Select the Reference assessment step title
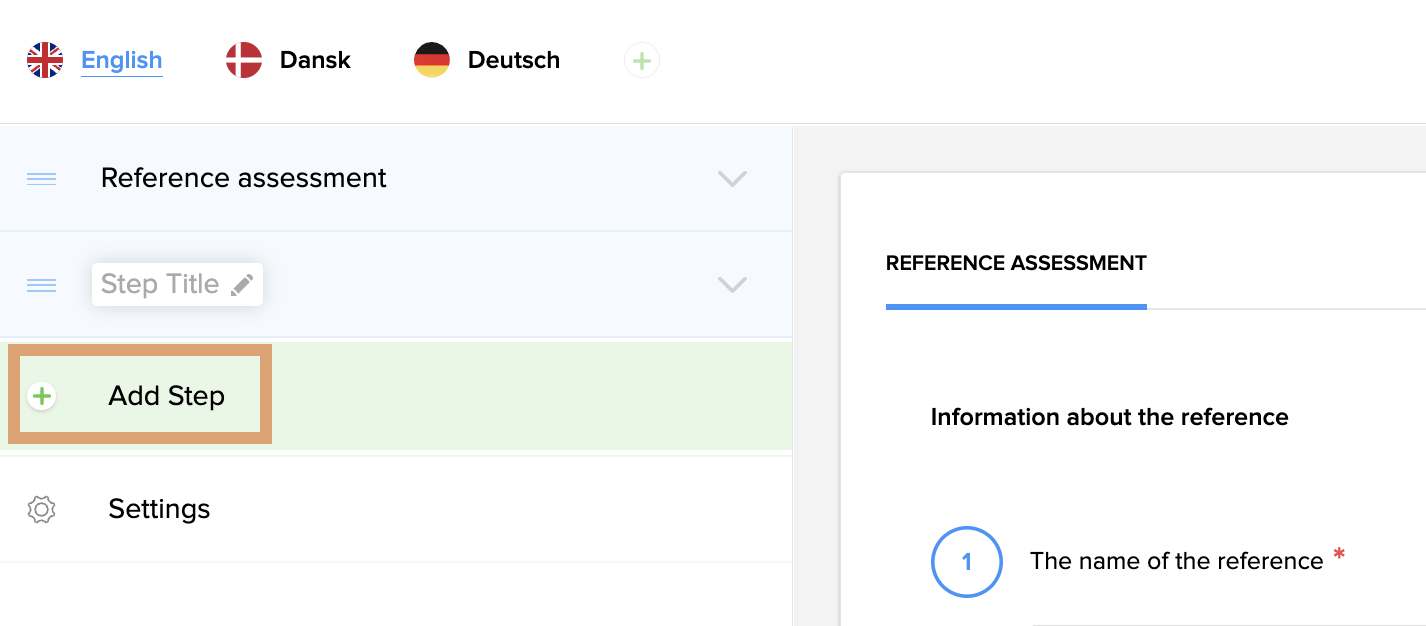Viewport: 1426px width, 626px height. click(243, 178)
